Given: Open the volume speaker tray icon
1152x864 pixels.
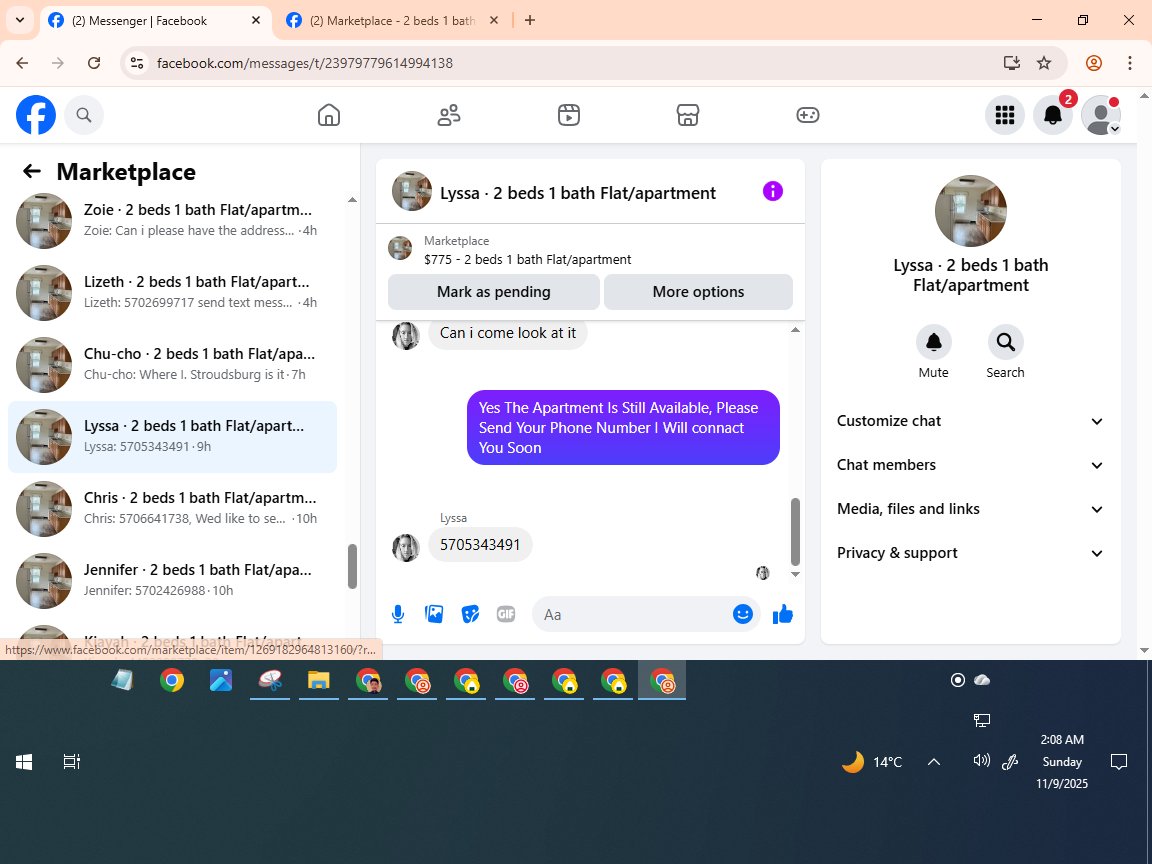Looking at the screenshot, I should [981, 761].
